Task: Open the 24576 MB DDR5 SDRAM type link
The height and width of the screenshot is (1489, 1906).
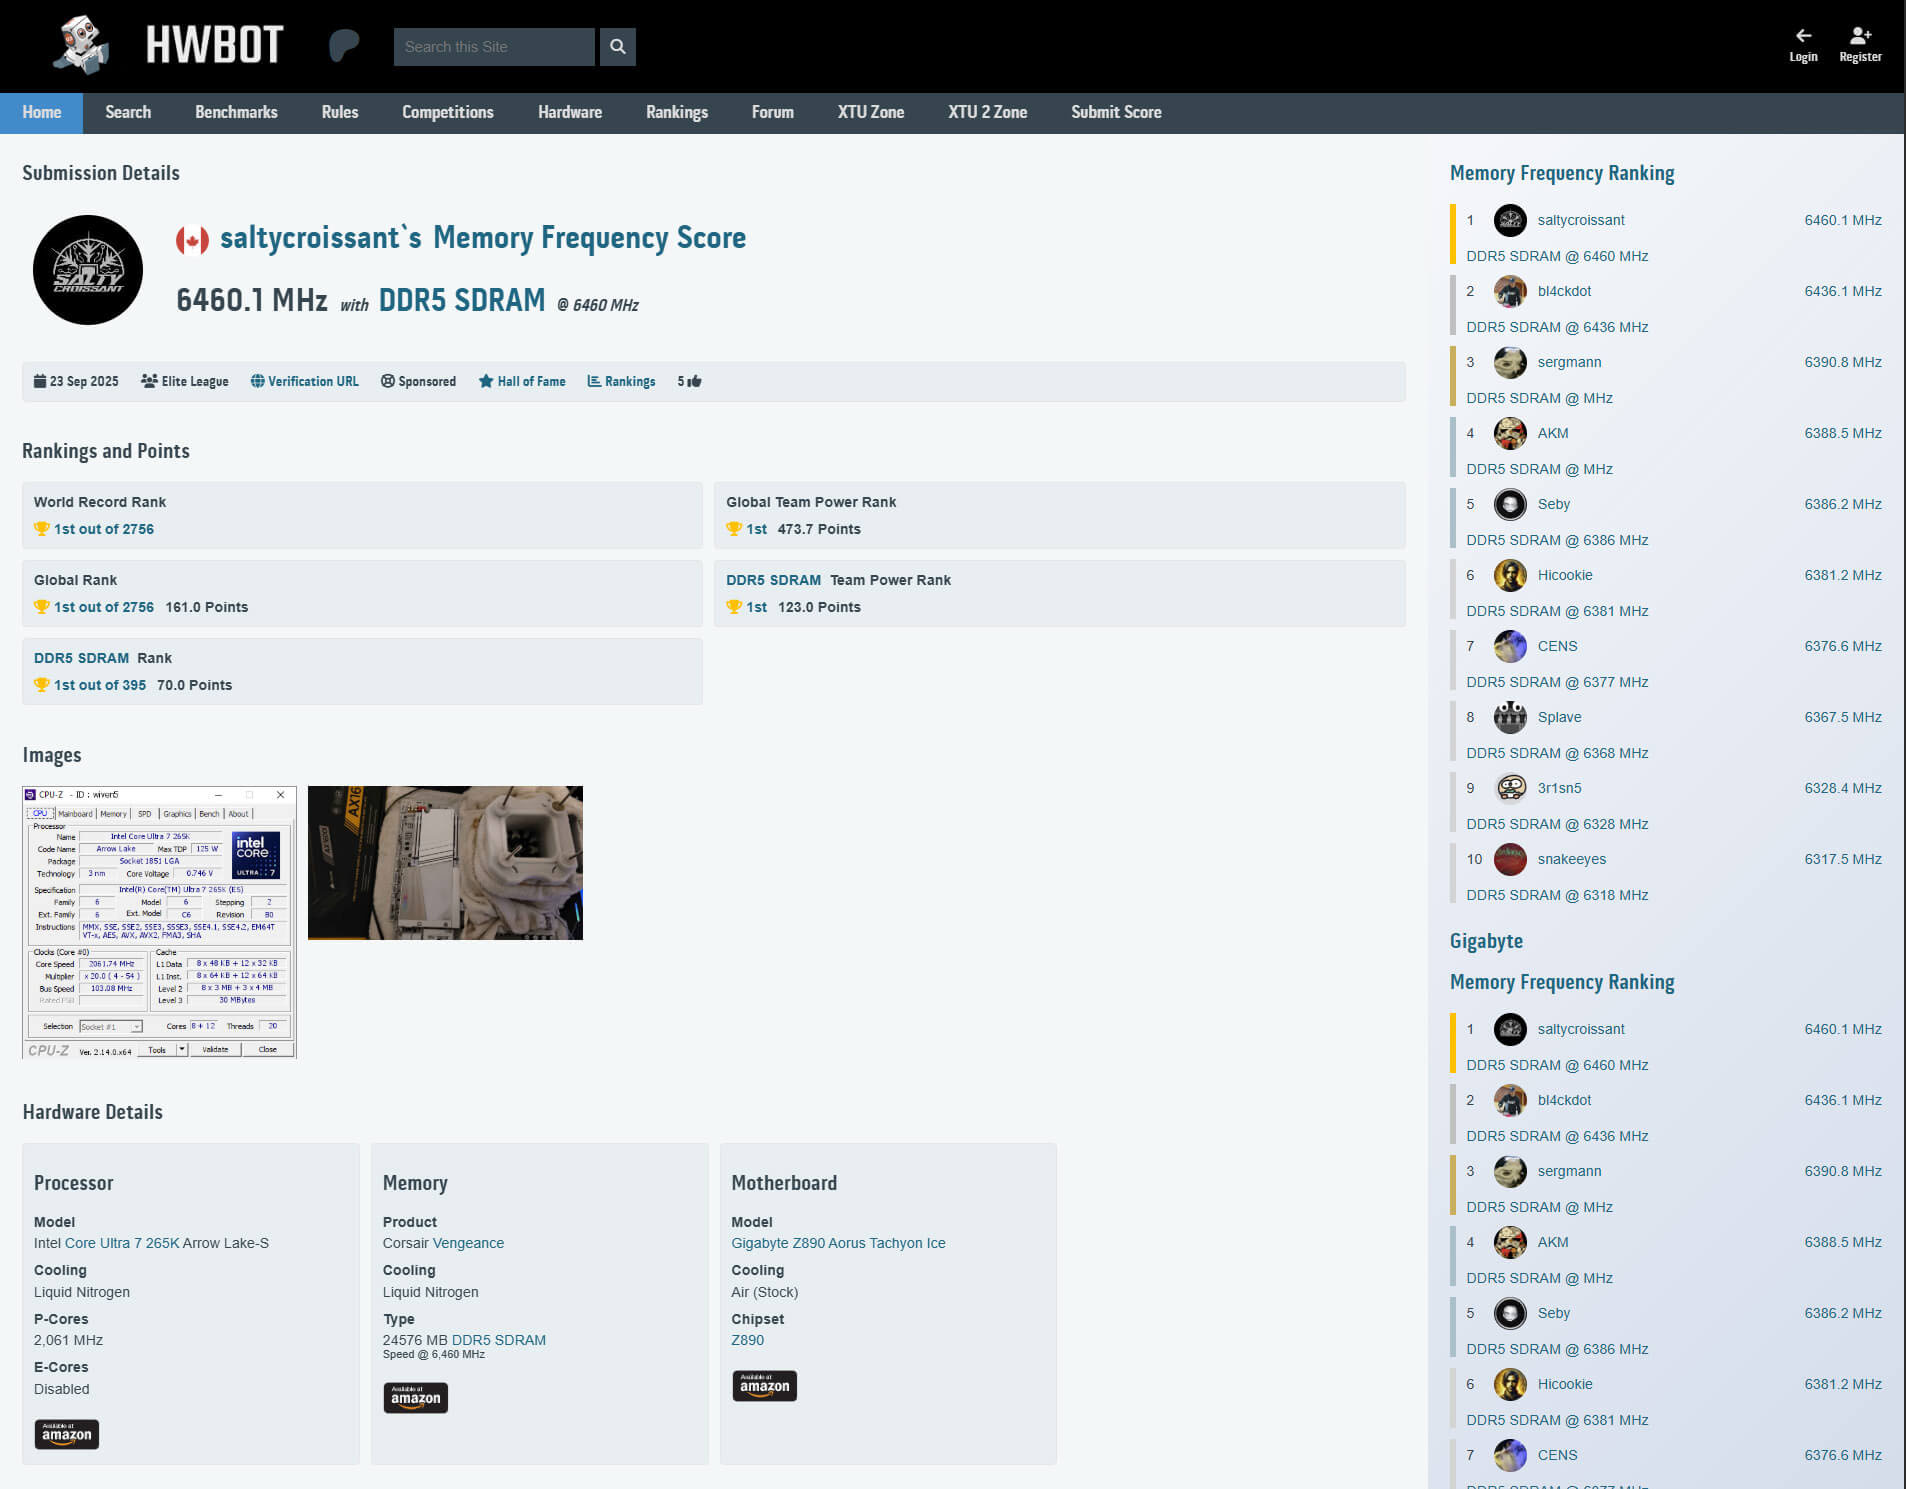Action: (499, 1340)
